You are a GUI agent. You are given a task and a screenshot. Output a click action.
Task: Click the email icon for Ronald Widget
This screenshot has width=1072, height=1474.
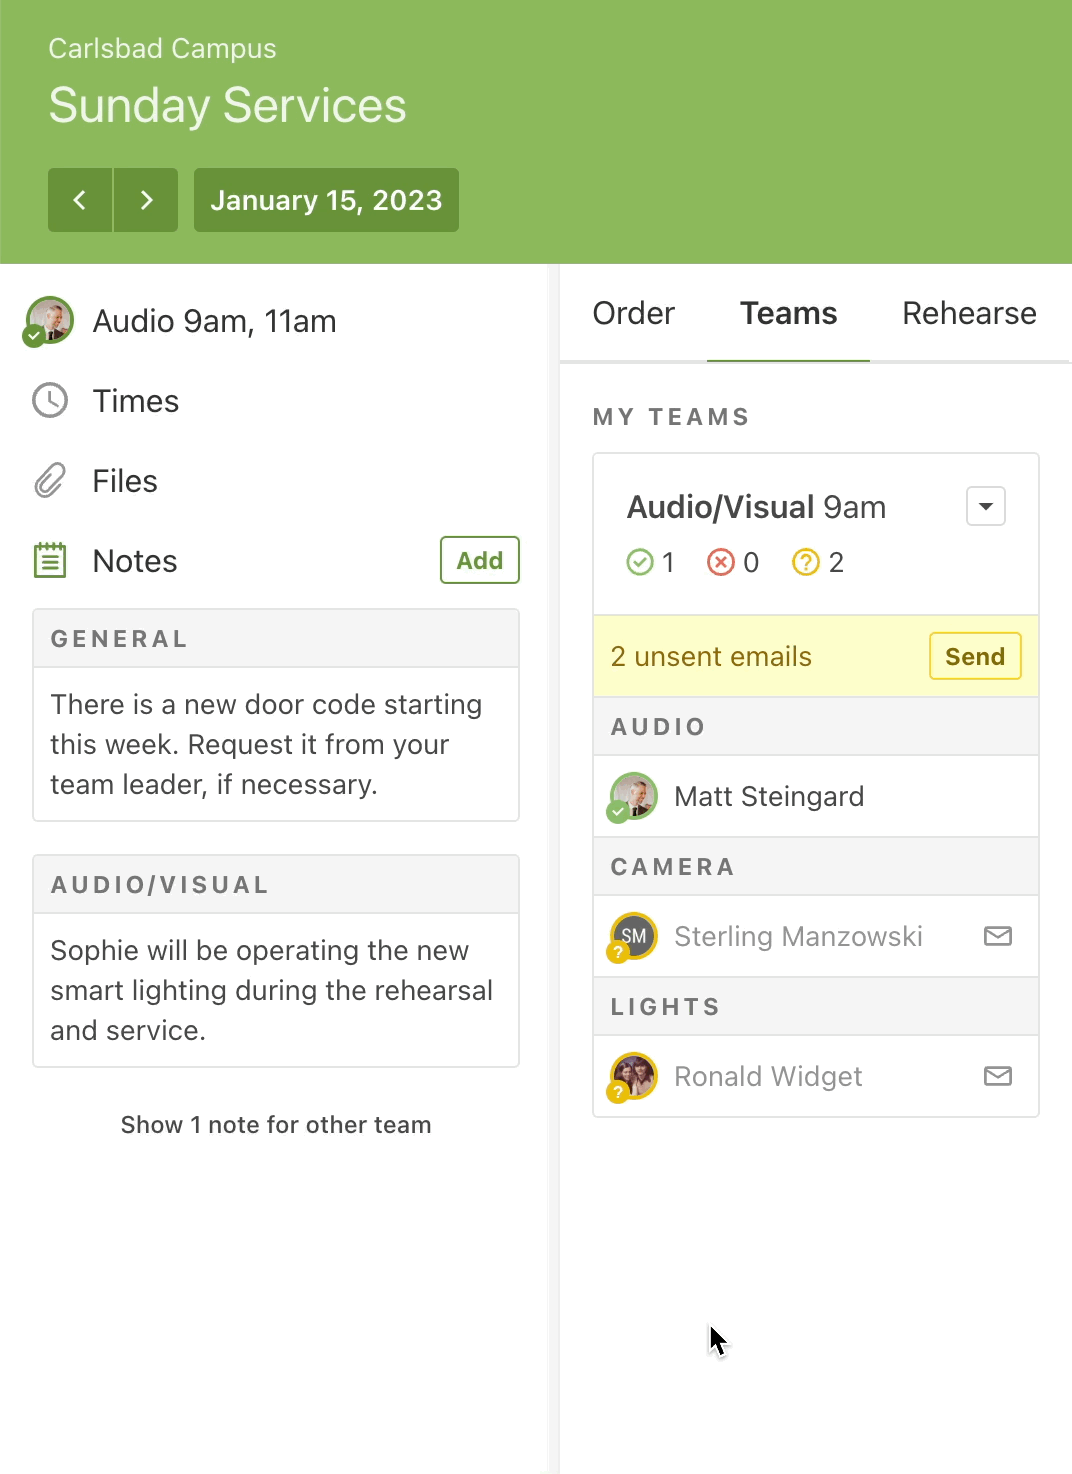[x=997, y=1076]
